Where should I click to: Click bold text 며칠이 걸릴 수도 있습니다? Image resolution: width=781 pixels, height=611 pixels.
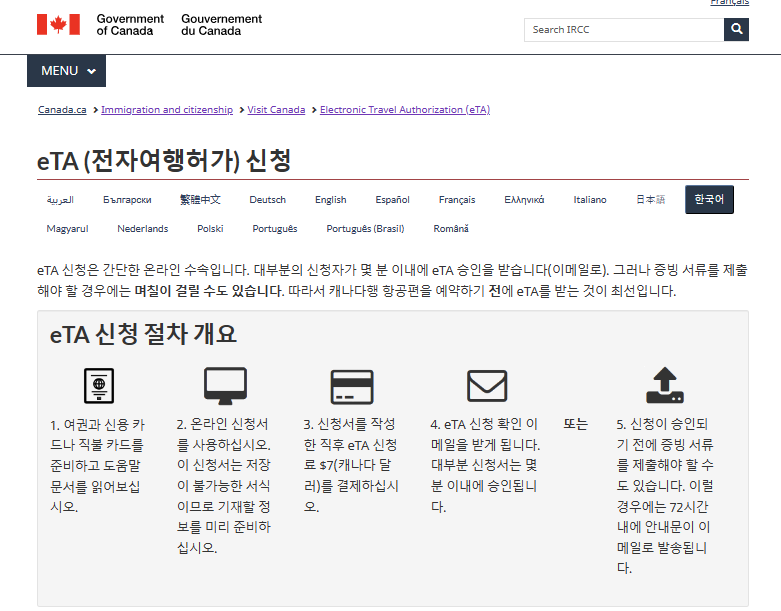coord(209,291)
